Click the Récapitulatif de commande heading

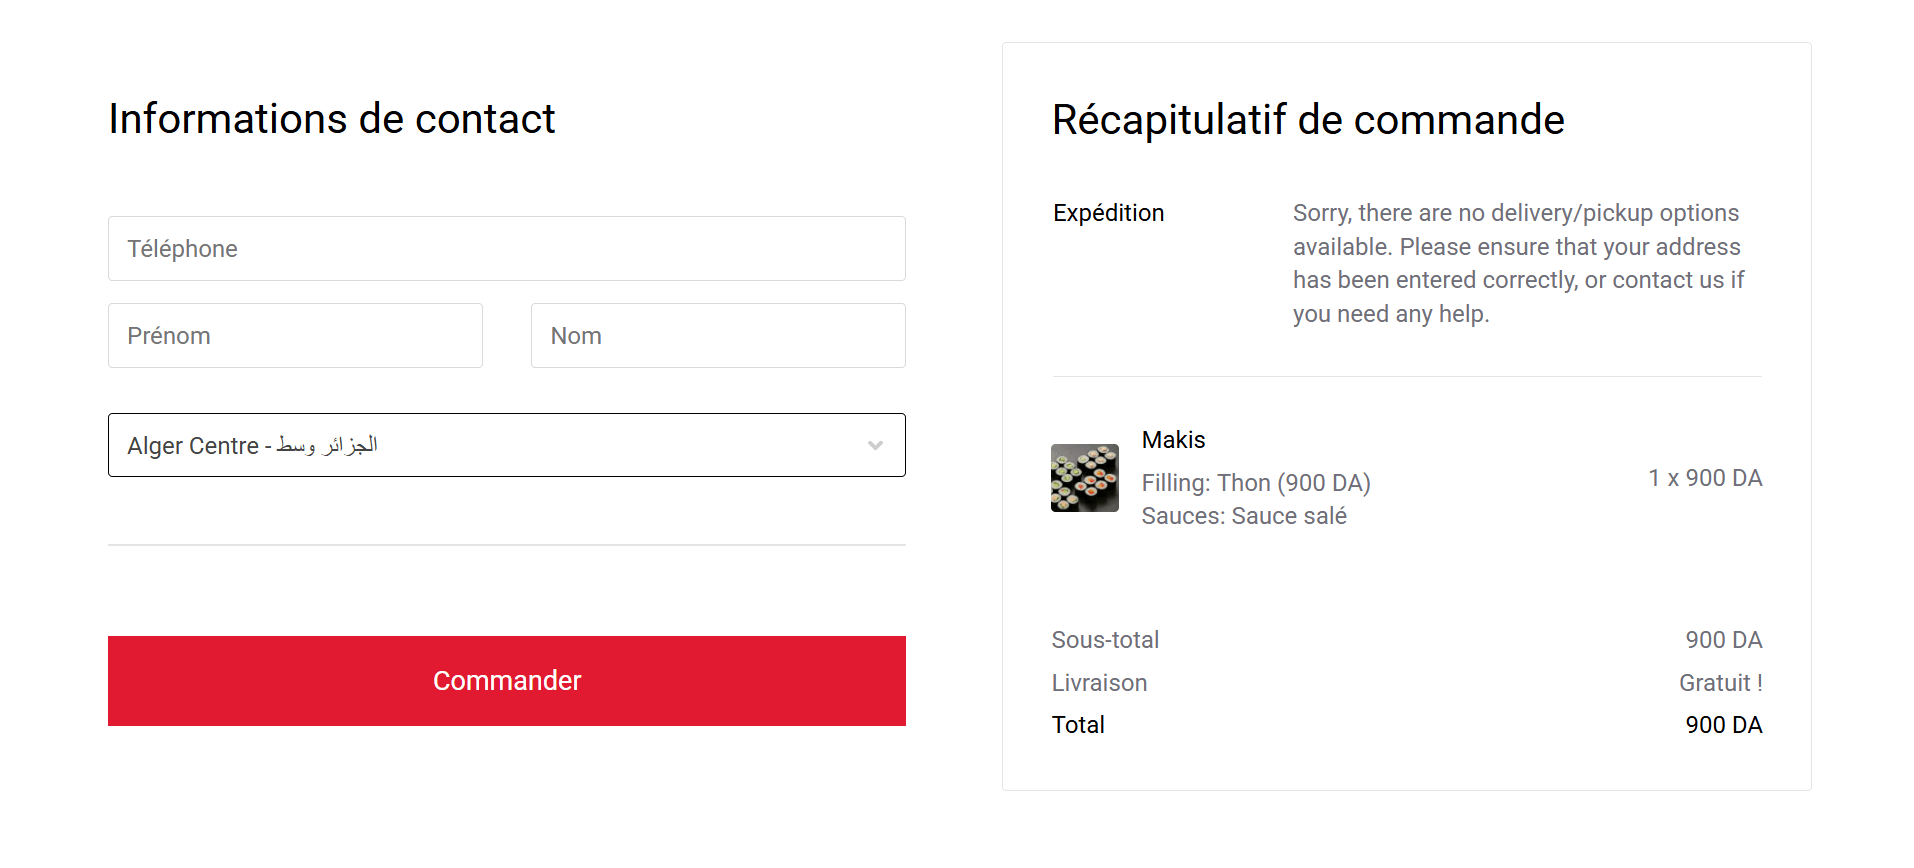[x=1307, y=120]
